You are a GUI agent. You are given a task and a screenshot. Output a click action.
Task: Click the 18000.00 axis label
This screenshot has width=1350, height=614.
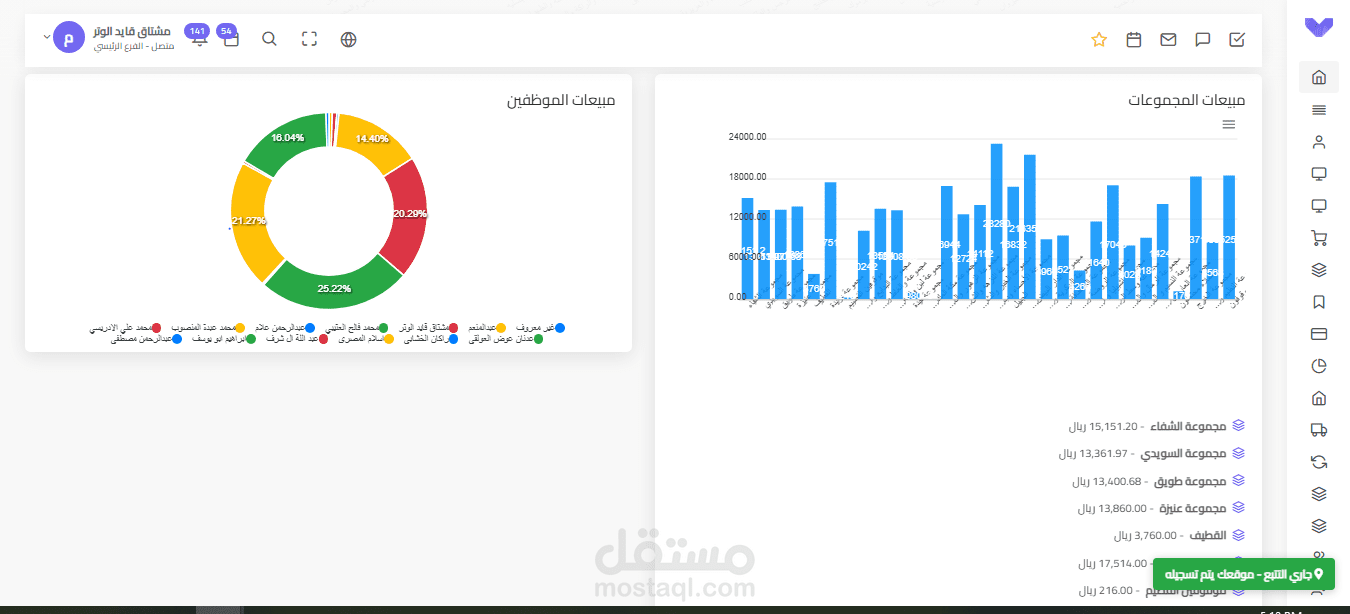(x=747, y=177)
